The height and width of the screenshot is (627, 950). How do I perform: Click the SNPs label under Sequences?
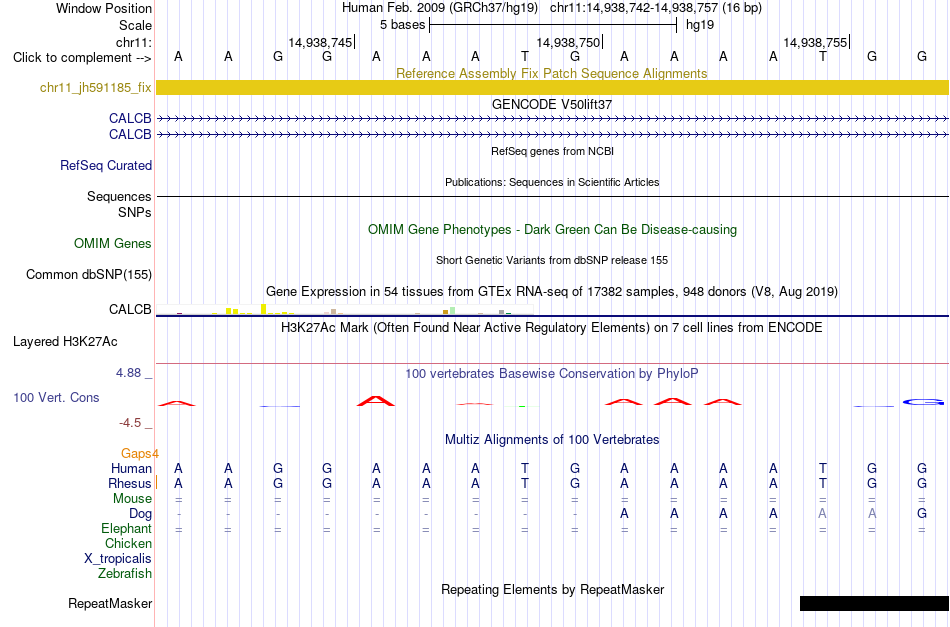(135, 213)
